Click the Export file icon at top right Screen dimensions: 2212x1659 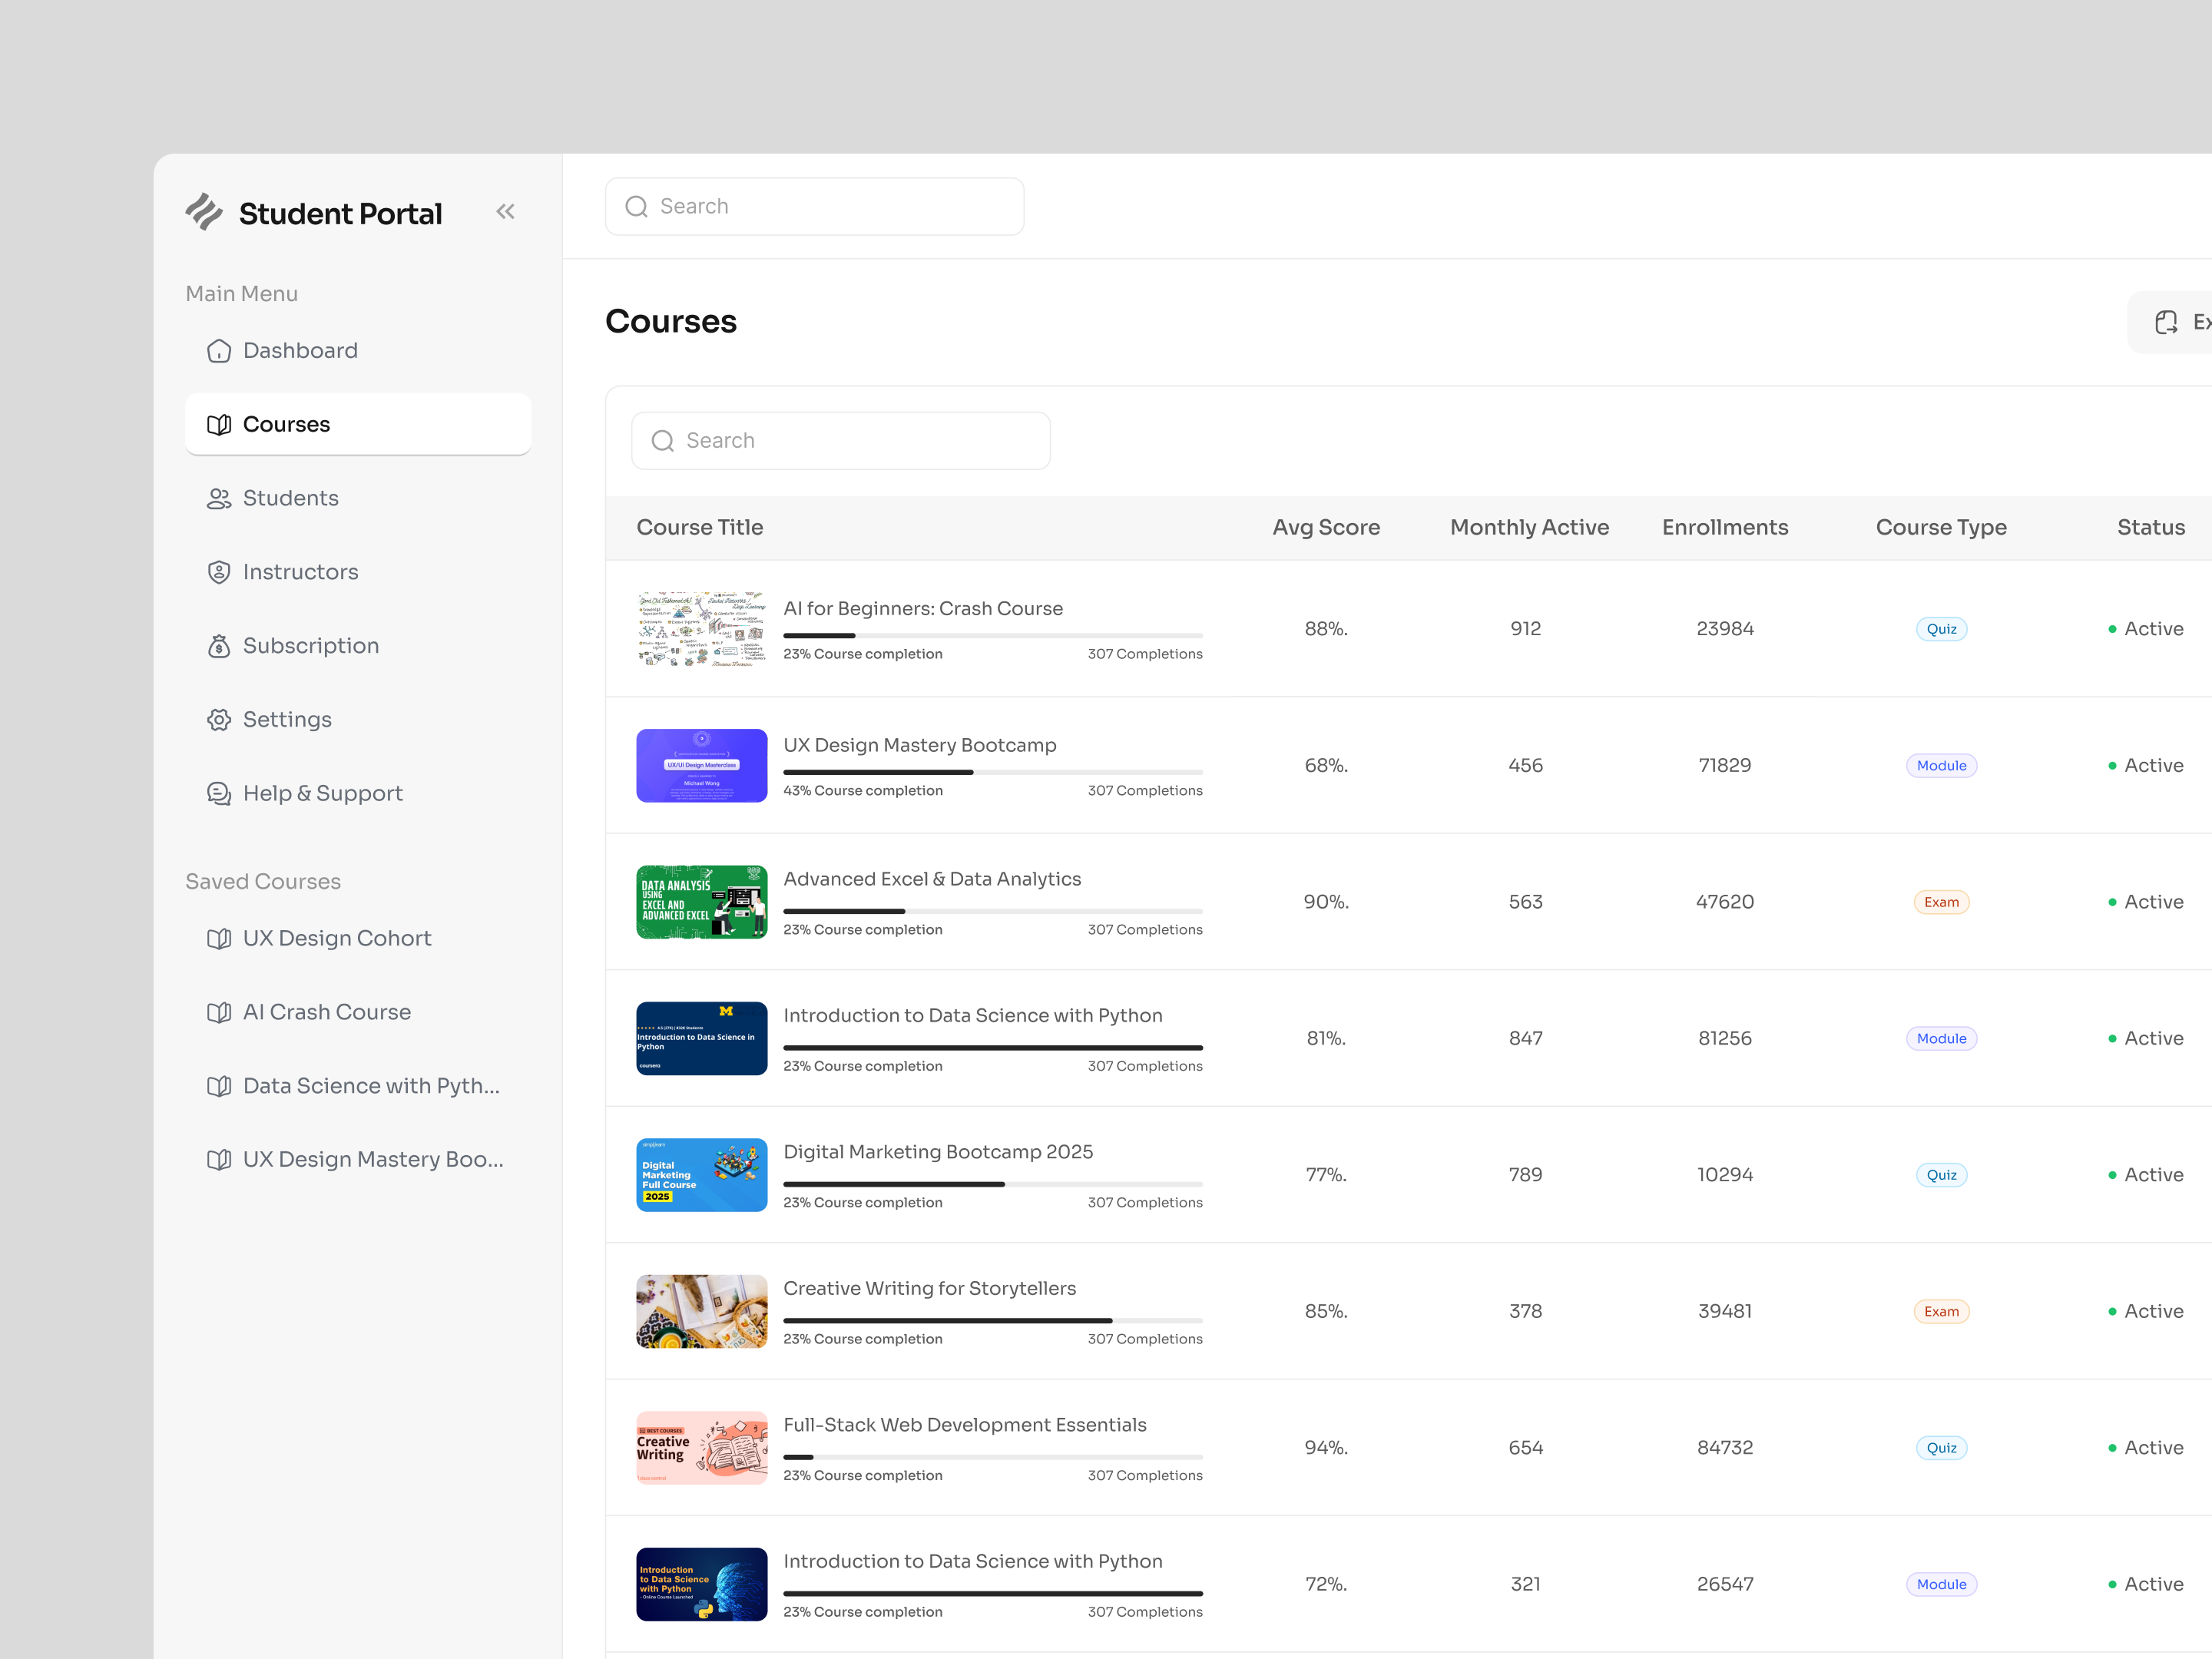2166,322
